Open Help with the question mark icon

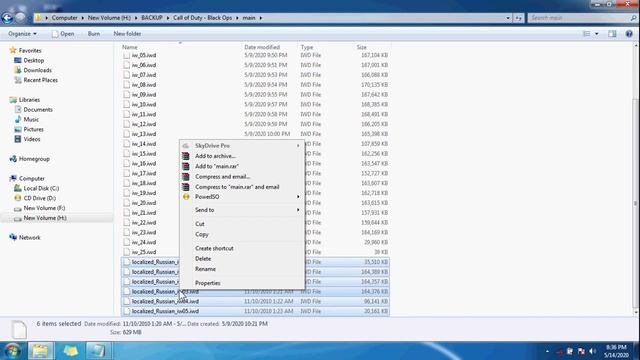coord(629,34)
